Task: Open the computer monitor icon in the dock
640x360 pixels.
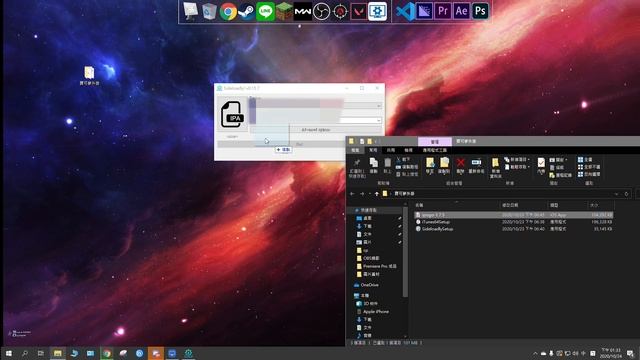Action: pos(191,11)
